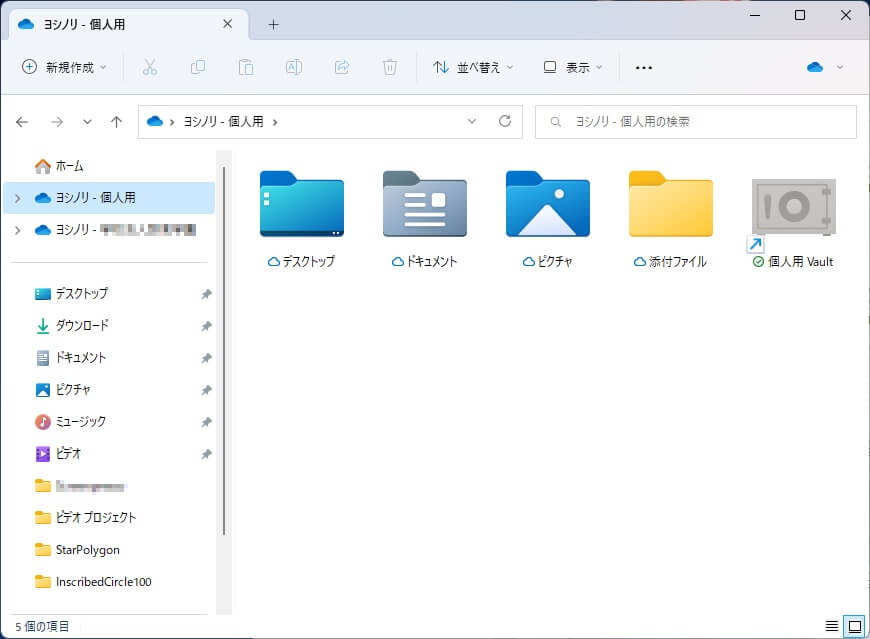Expand the OneDrive status chevron in toolbar
The image size is (870, 639).
[839, 67]
